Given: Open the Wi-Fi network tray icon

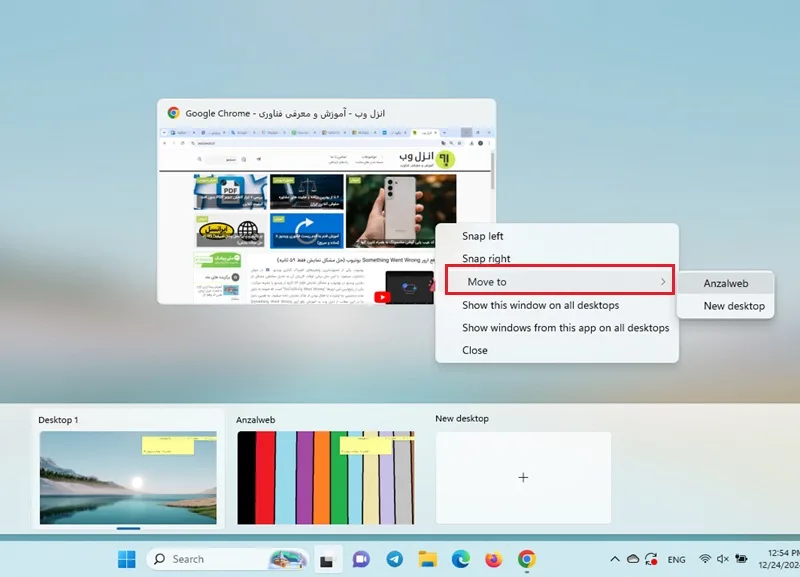Looking at the screenshot, I should pos(705,559).
